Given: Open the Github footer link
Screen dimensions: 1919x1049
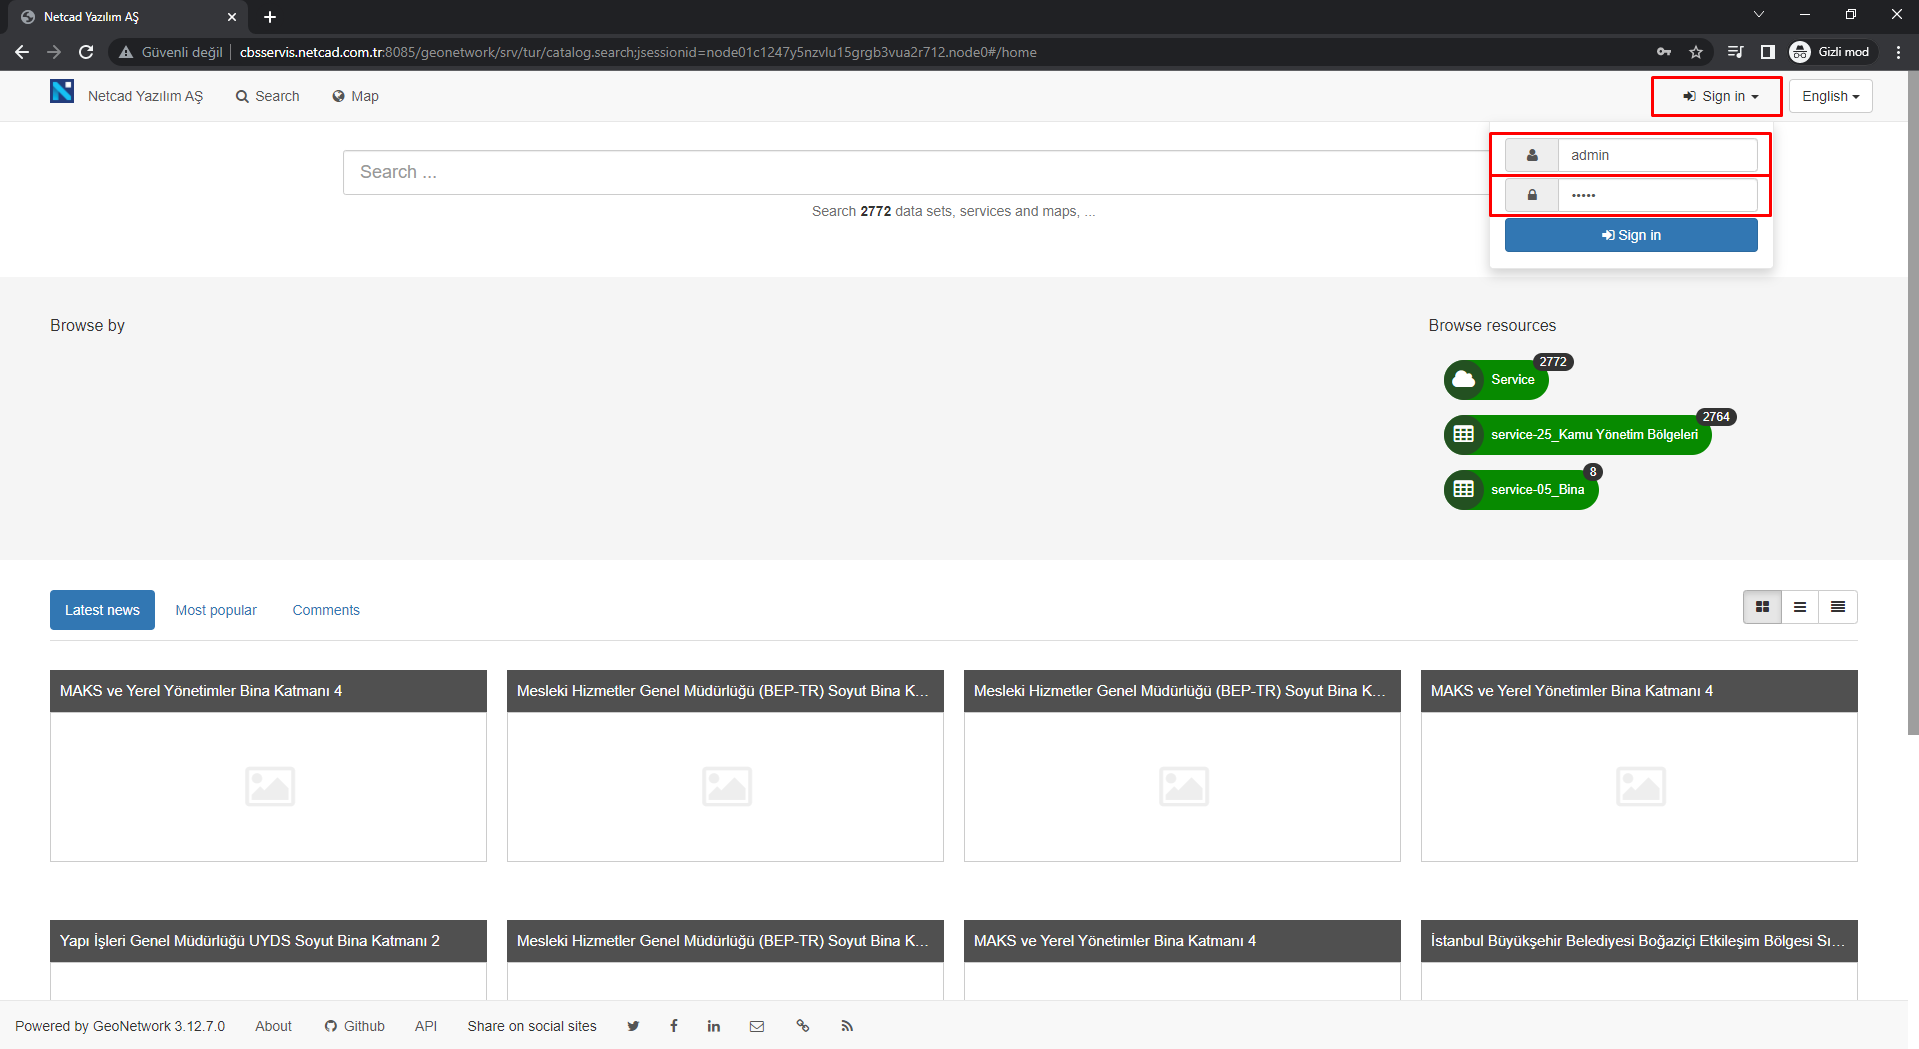Looking at the screenshot, I should point(354,1026).
